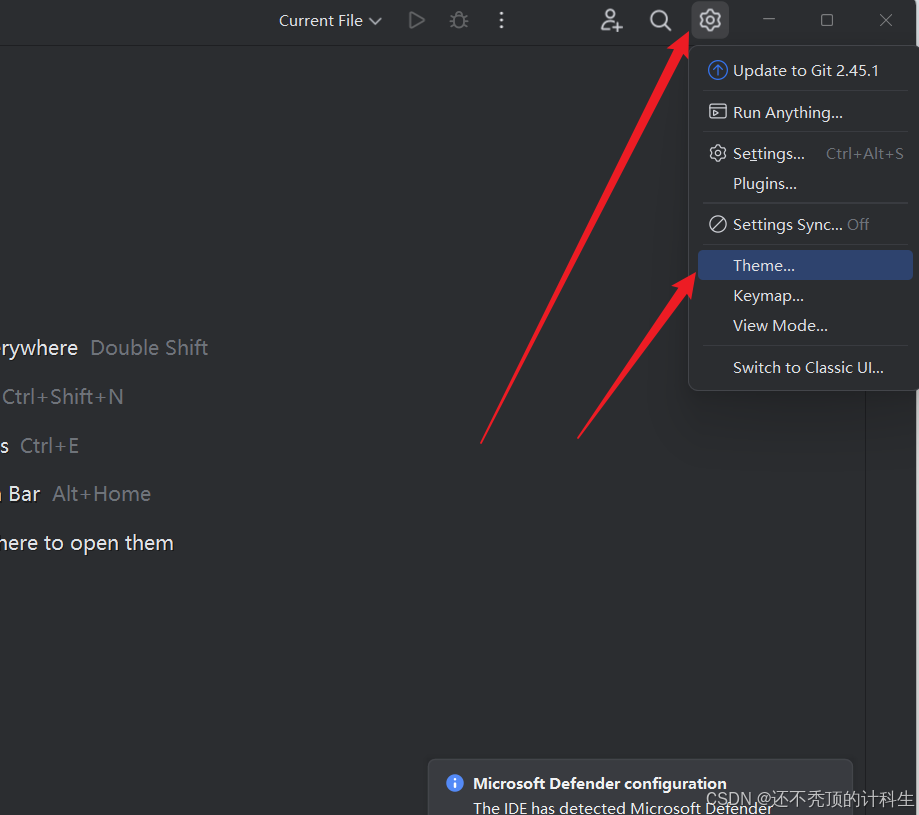This screenshot has width=919, height=815.
Task: Open Plugins... menu entry
Action: 805,184
